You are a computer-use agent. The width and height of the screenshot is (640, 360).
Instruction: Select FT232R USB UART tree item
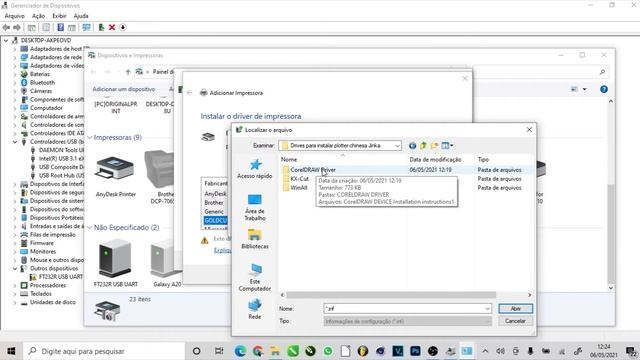[x=60, y=277]
